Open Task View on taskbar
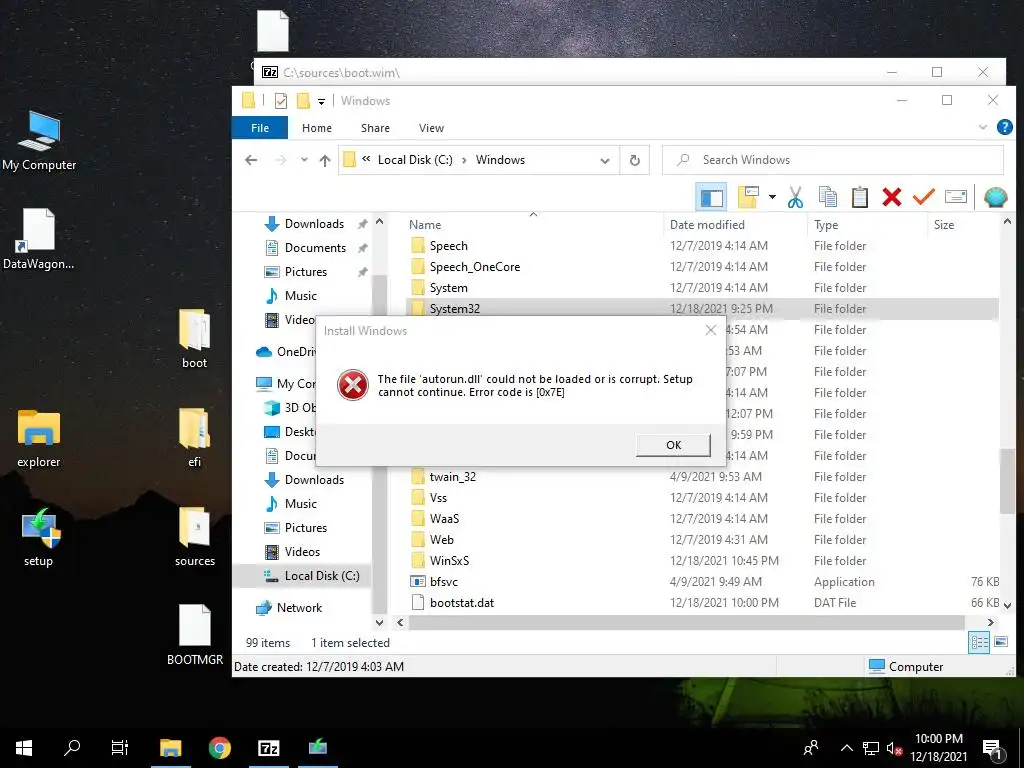This screenshot has height=768, width=1024. [120, 748]
